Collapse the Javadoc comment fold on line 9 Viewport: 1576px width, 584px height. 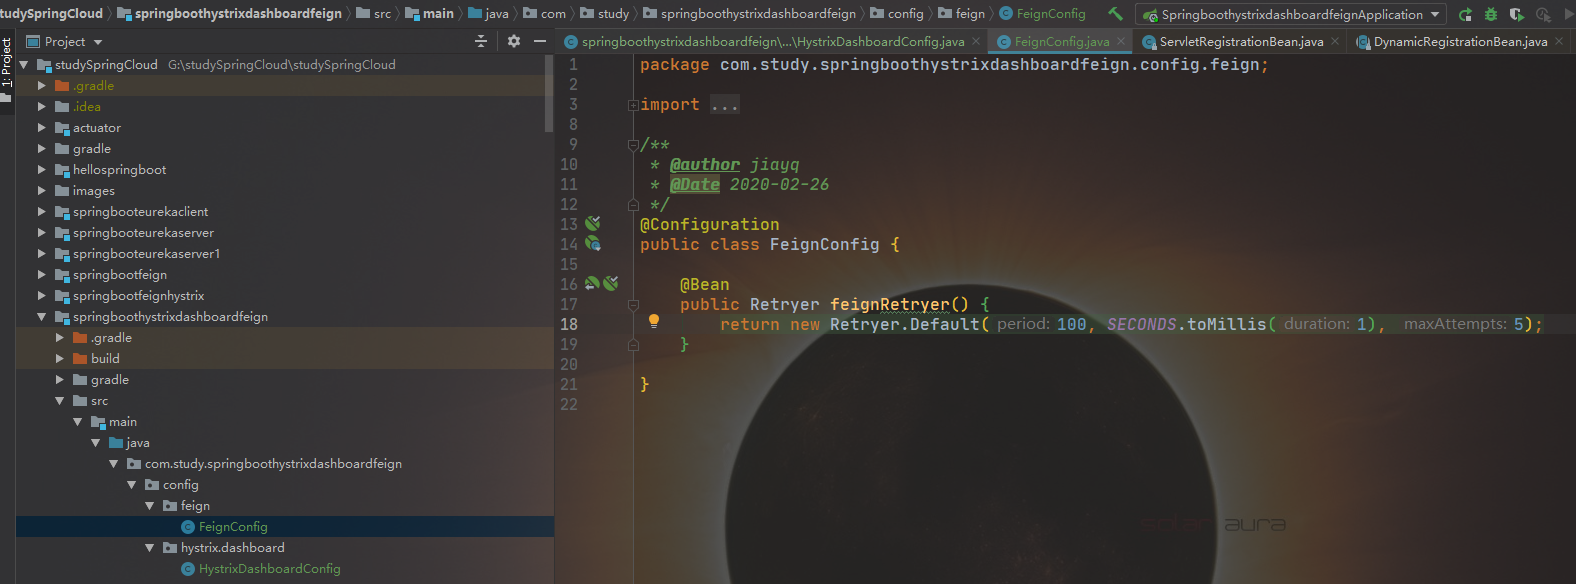pos(633,145)
